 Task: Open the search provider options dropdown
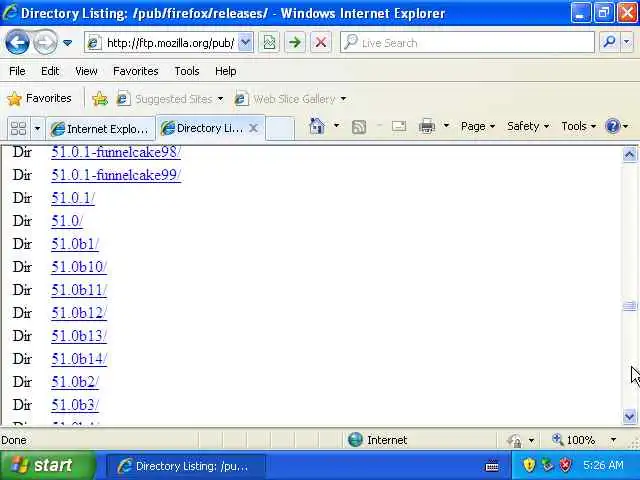point(627,42)
